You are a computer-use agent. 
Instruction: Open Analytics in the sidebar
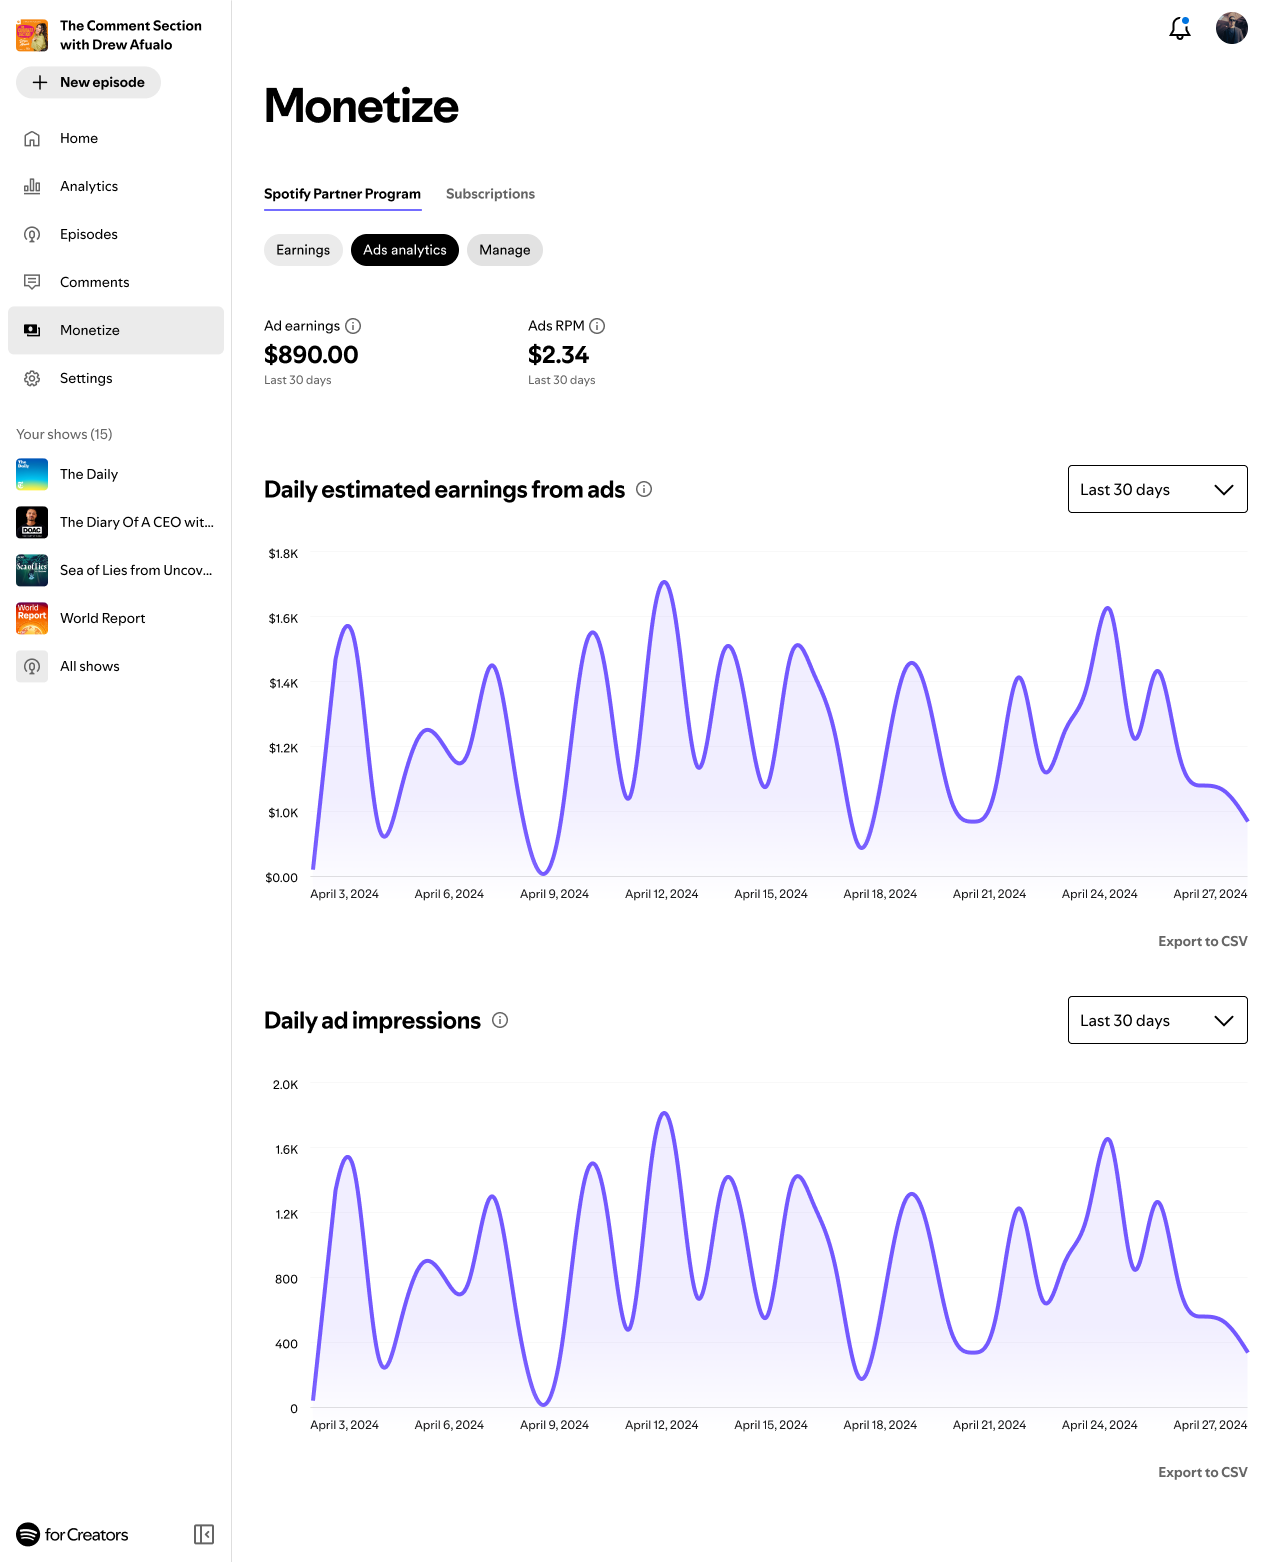(x=116, y=186)
